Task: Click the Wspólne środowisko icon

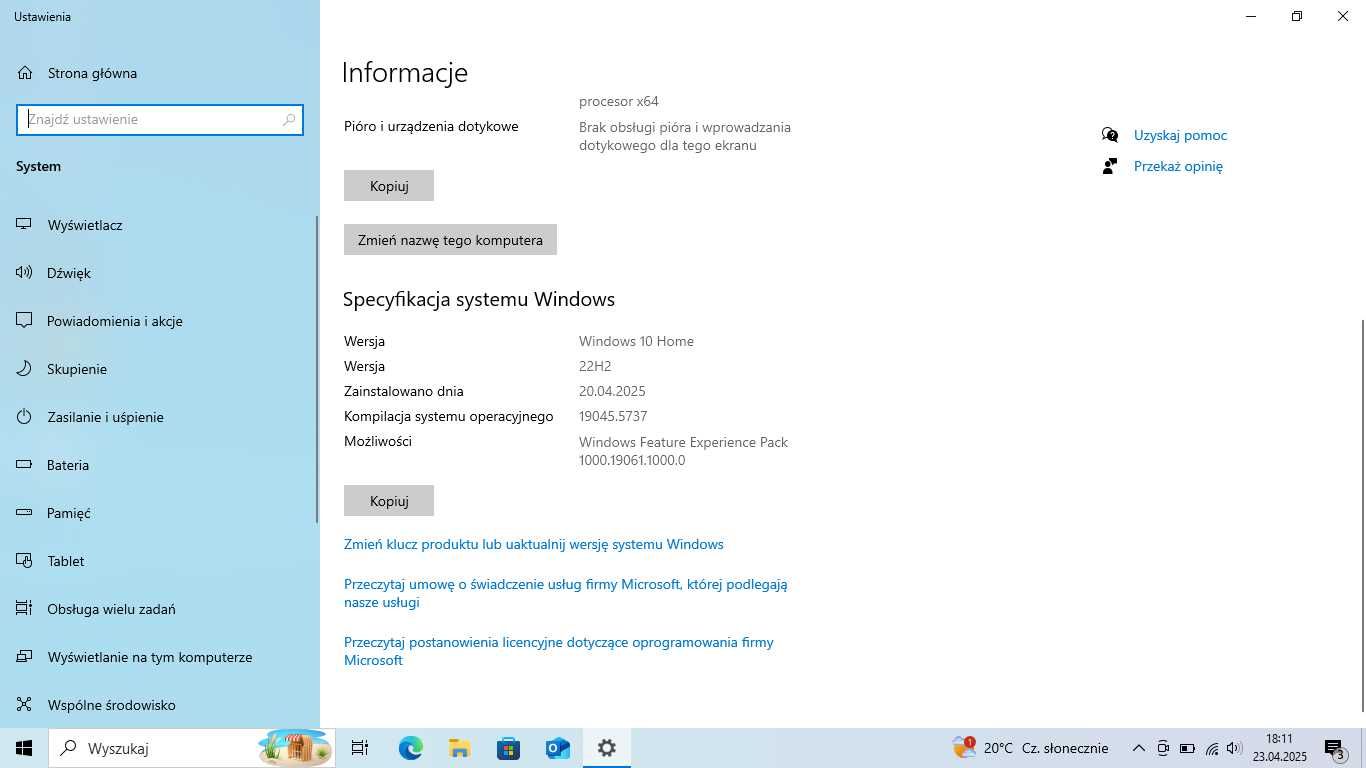Action: pyautogui.click(x=25, y=705)
